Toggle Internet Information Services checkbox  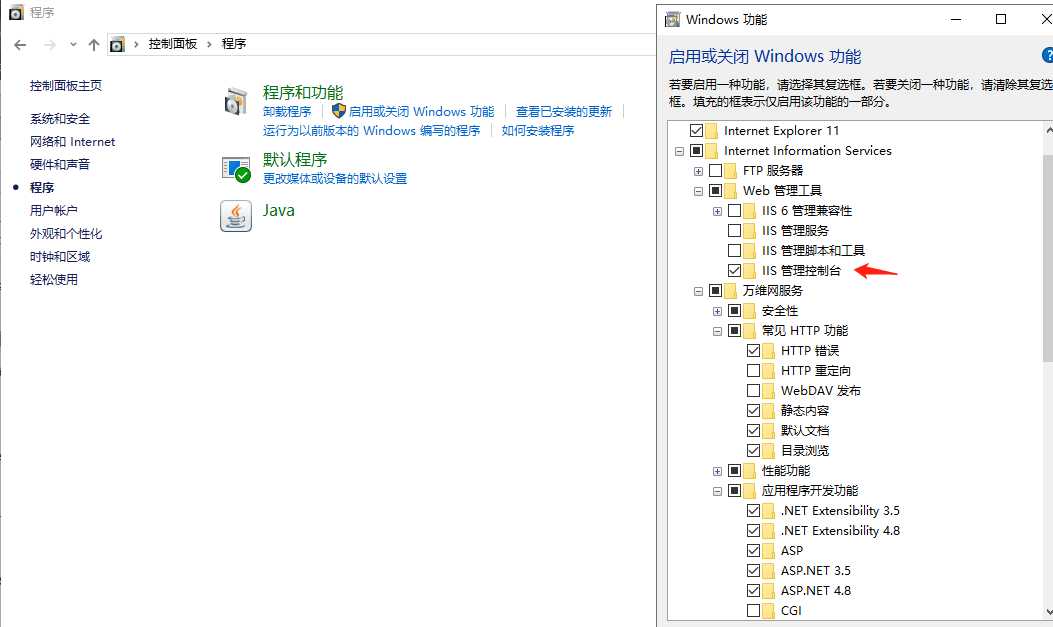[696, 150]
